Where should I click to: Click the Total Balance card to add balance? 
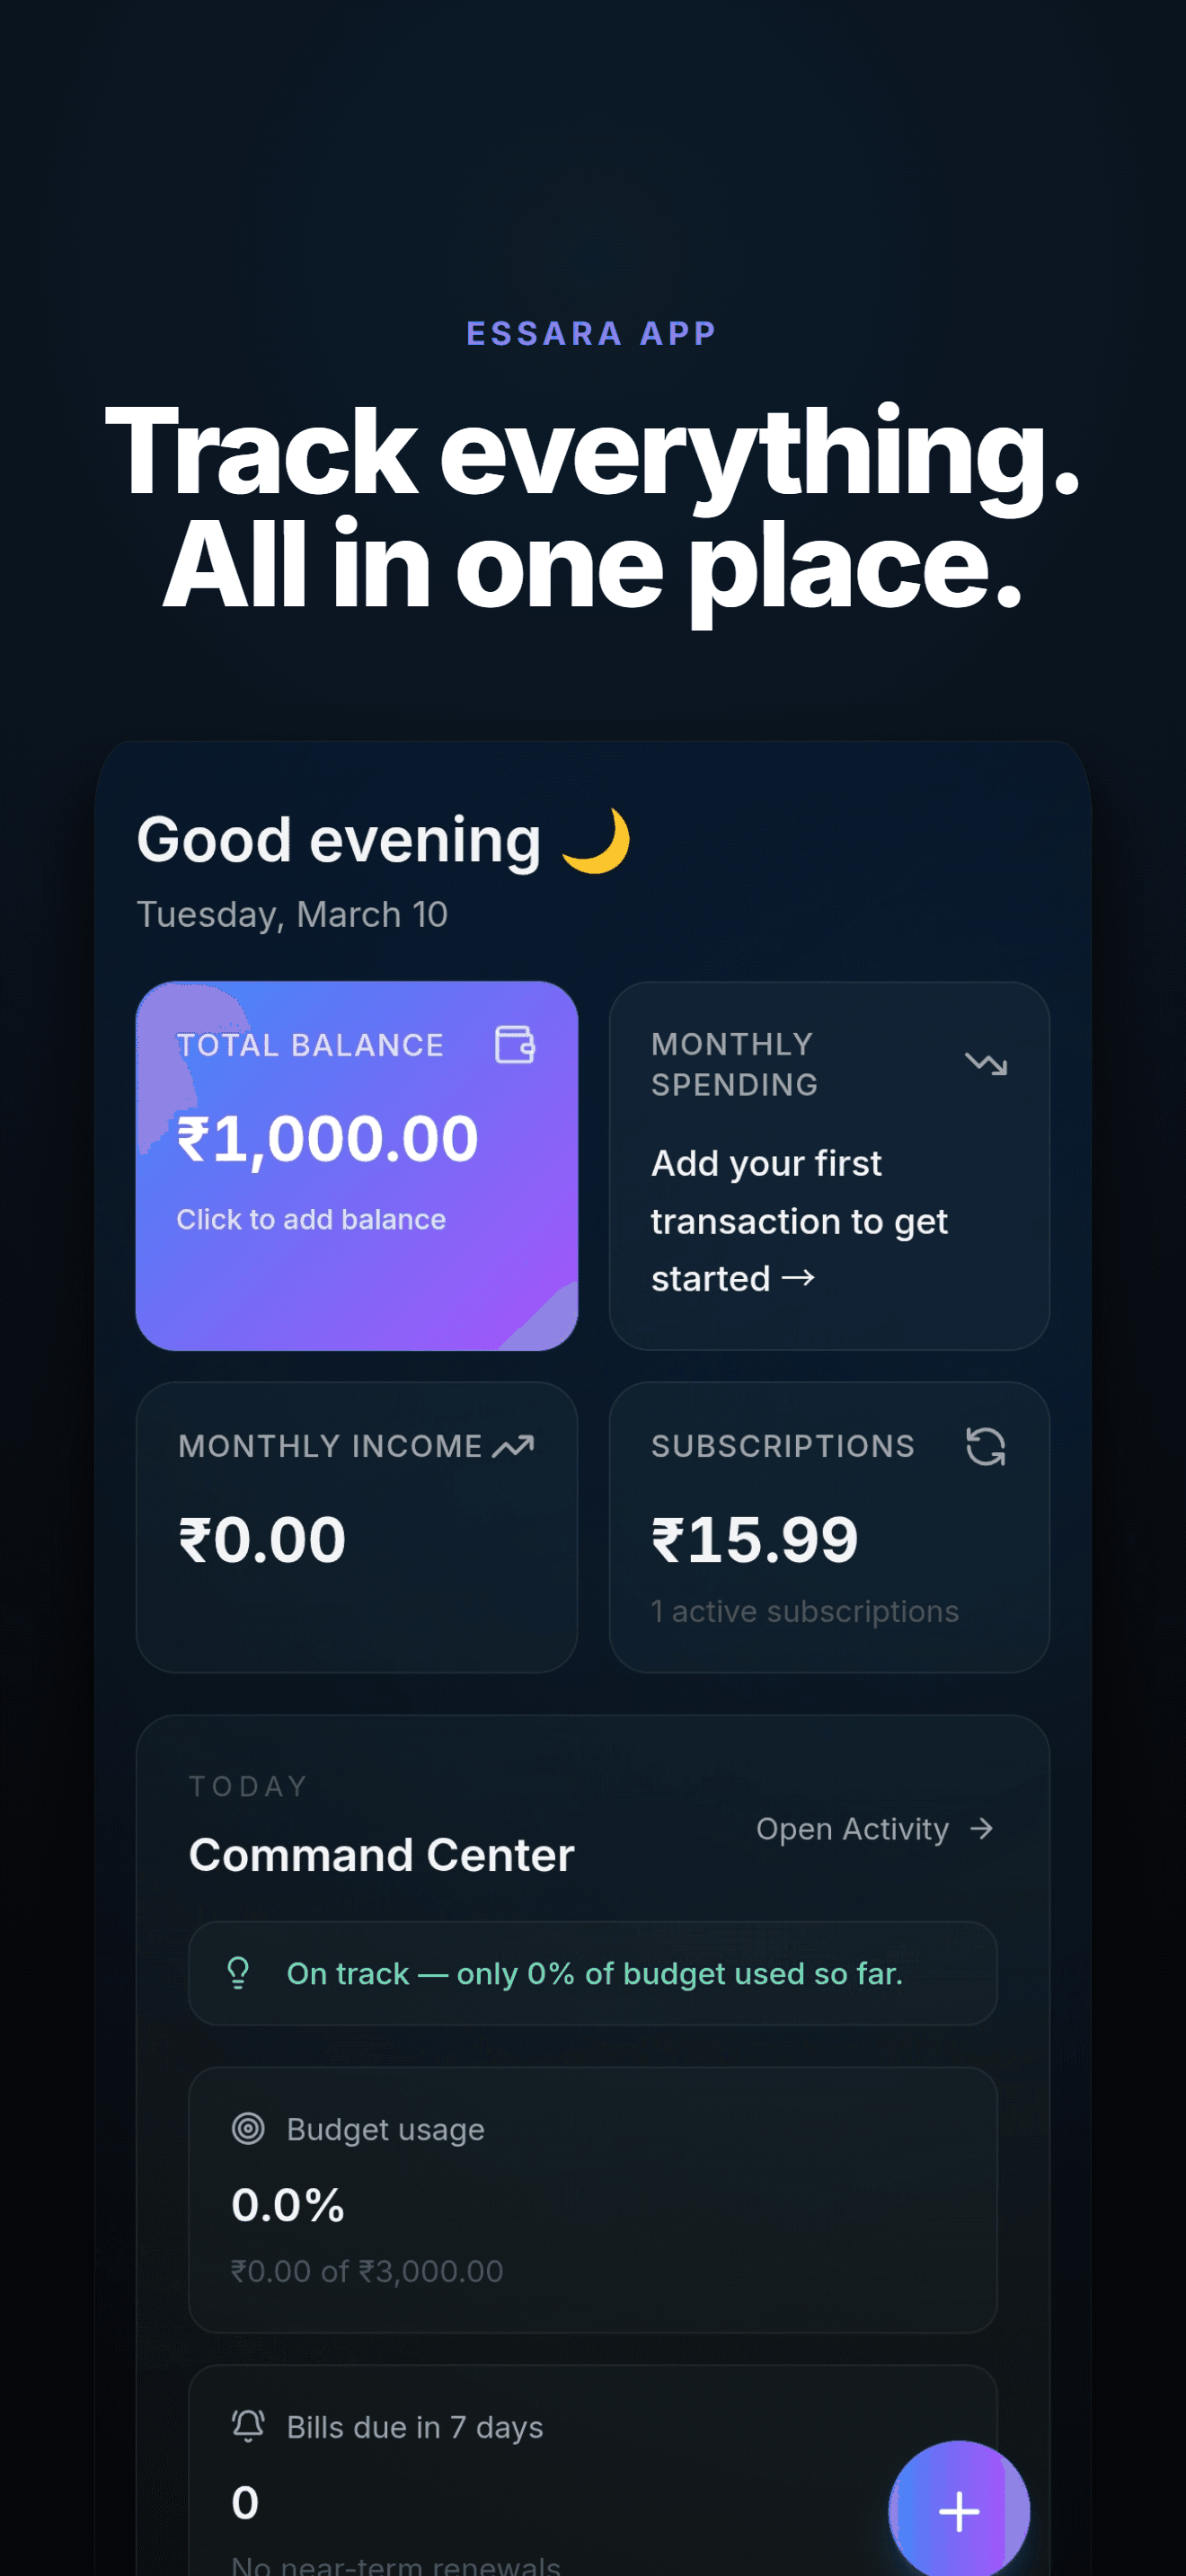pos(356,1166)
